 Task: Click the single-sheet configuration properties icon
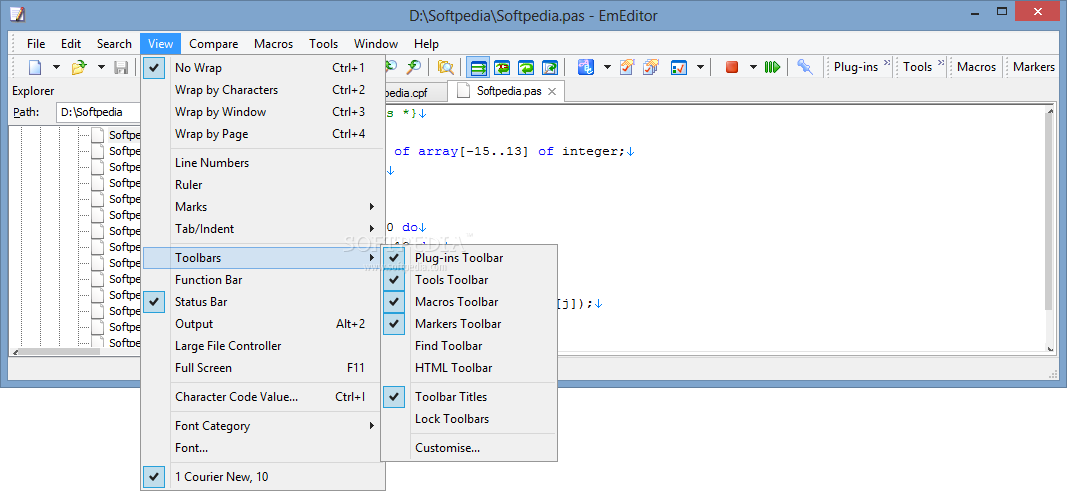coord(627,67)
